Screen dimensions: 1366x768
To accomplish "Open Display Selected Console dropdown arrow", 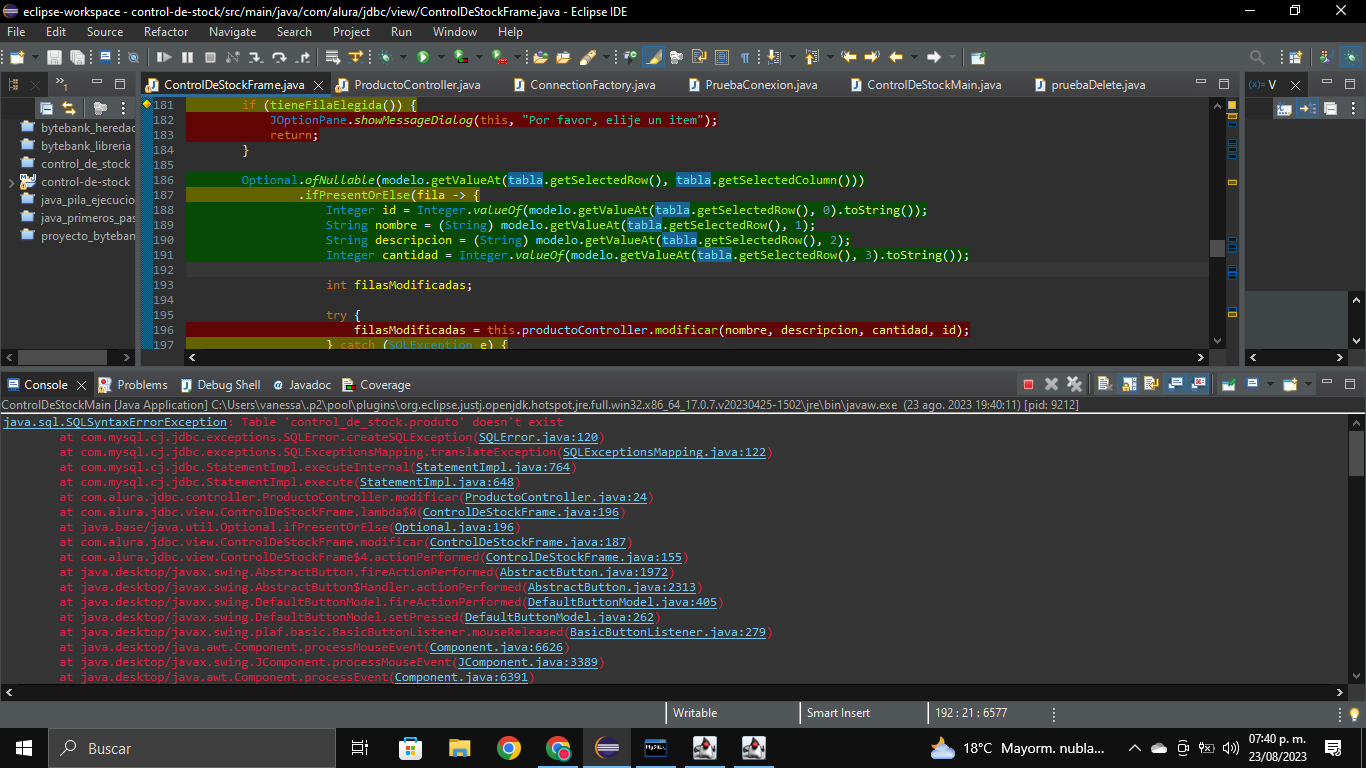I will tap(1270, 384).
